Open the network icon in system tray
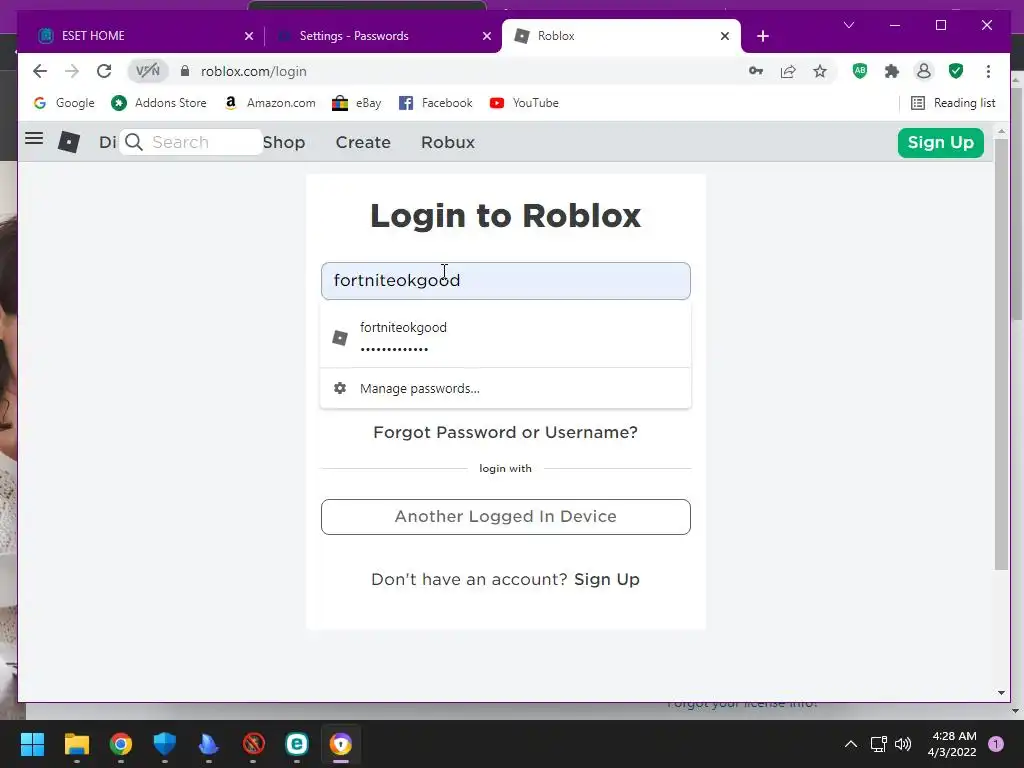 coord(878,744)
